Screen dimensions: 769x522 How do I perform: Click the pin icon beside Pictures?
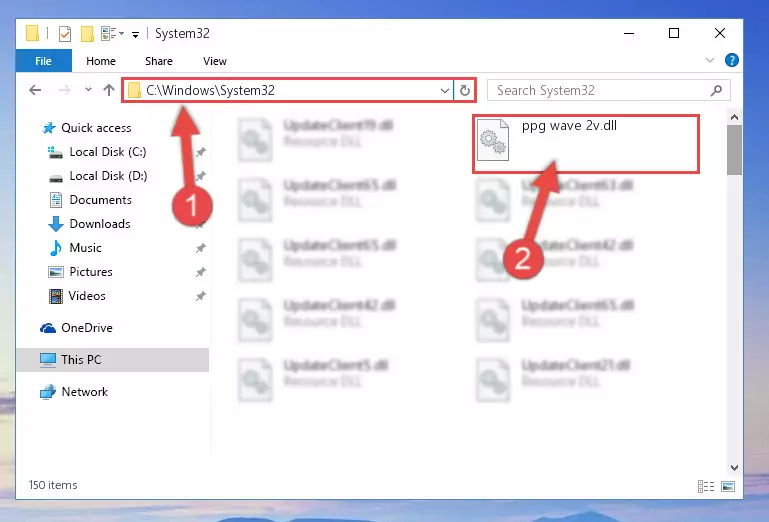coord(201,272)
